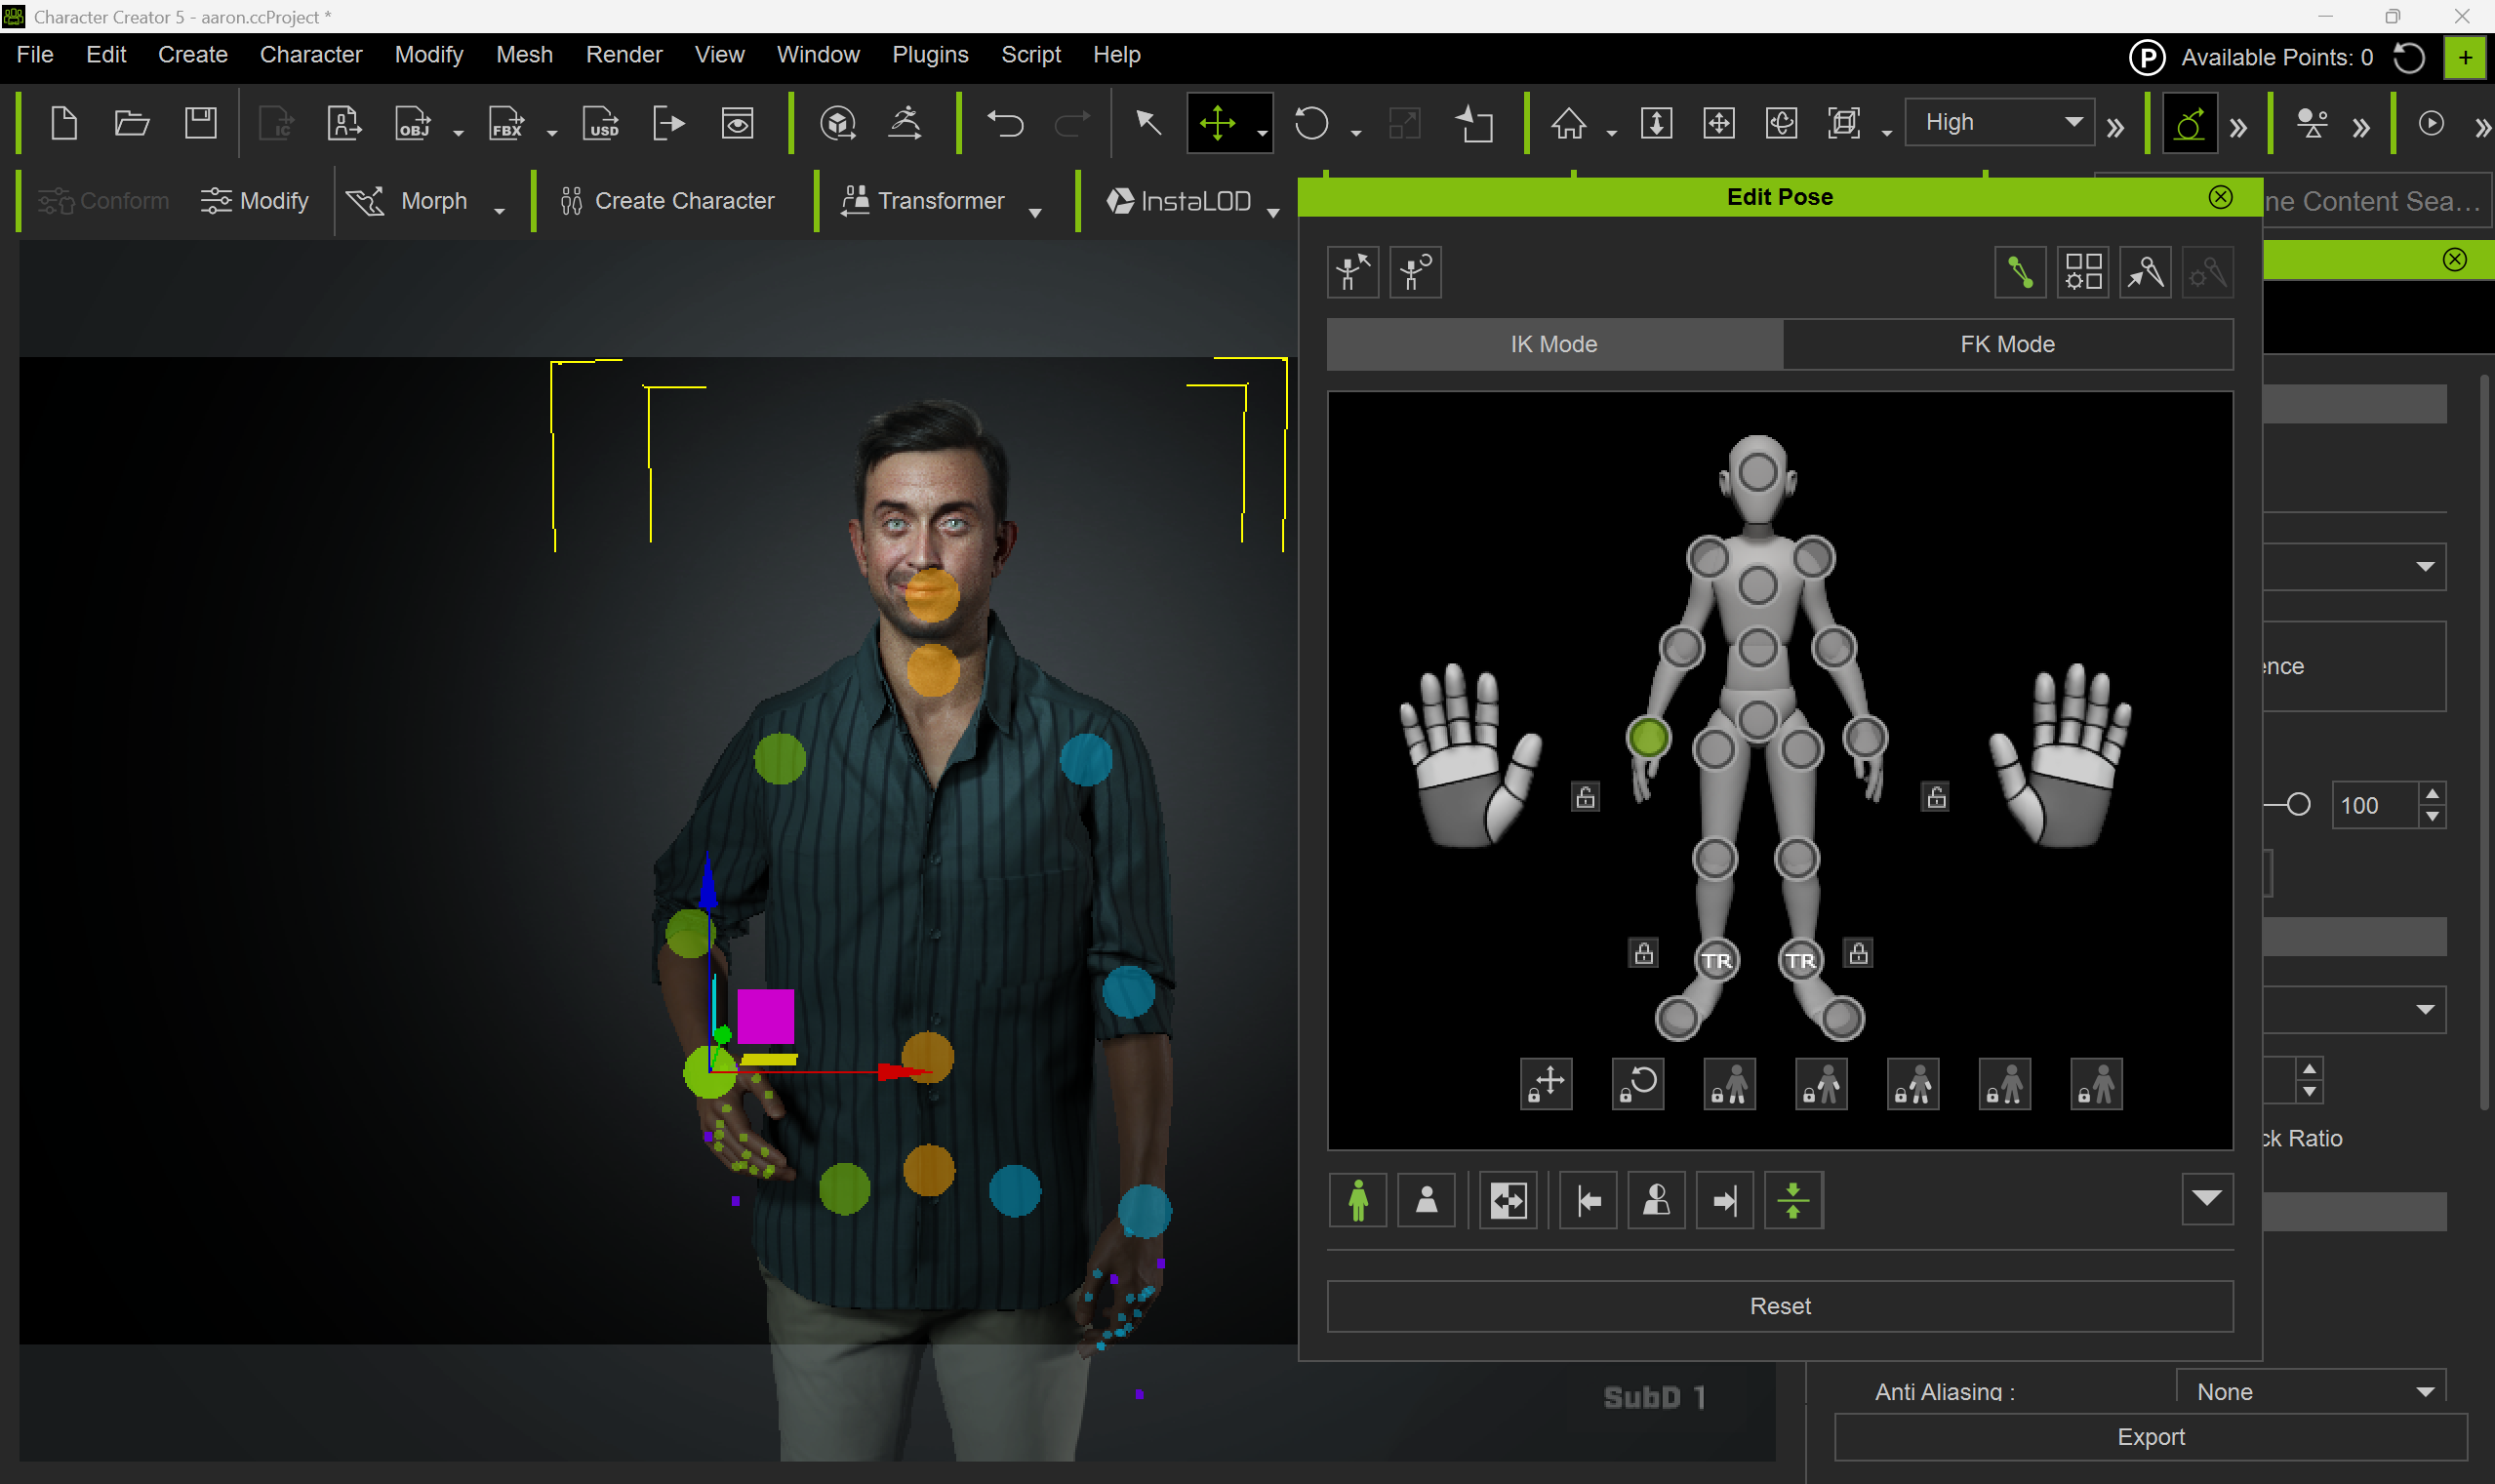The height and width of the screenshot is (1484, 2495).
Task: Activate the Move transform tool
Action: click(x=1218, y=124)
